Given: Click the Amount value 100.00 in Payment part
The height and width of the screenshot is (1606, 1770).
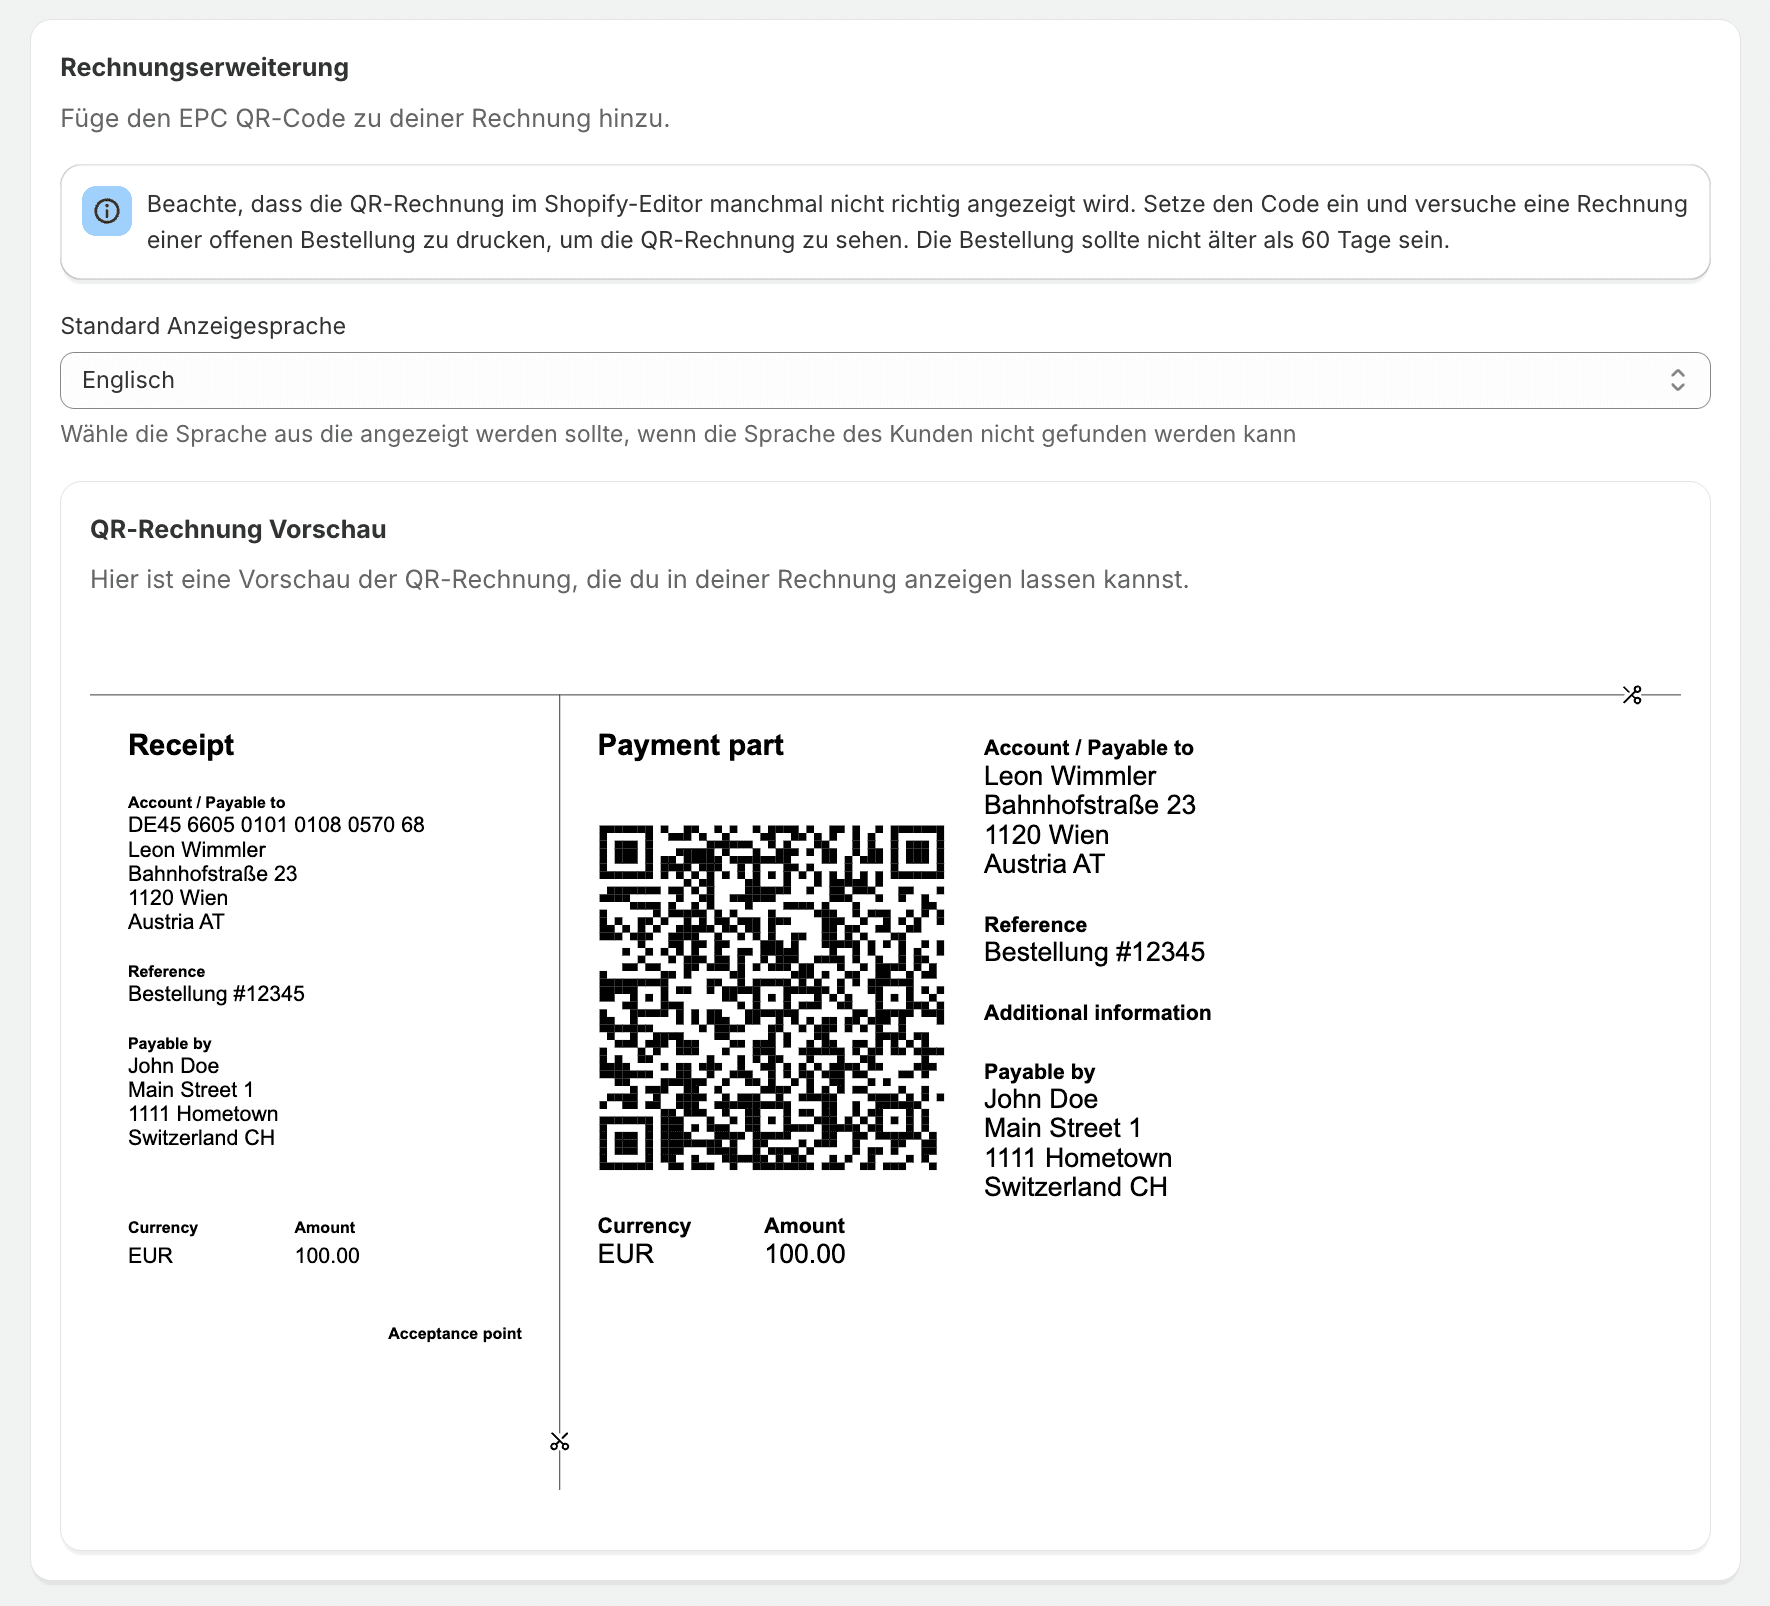Looking at the screenshot, I should [804, 1253].
